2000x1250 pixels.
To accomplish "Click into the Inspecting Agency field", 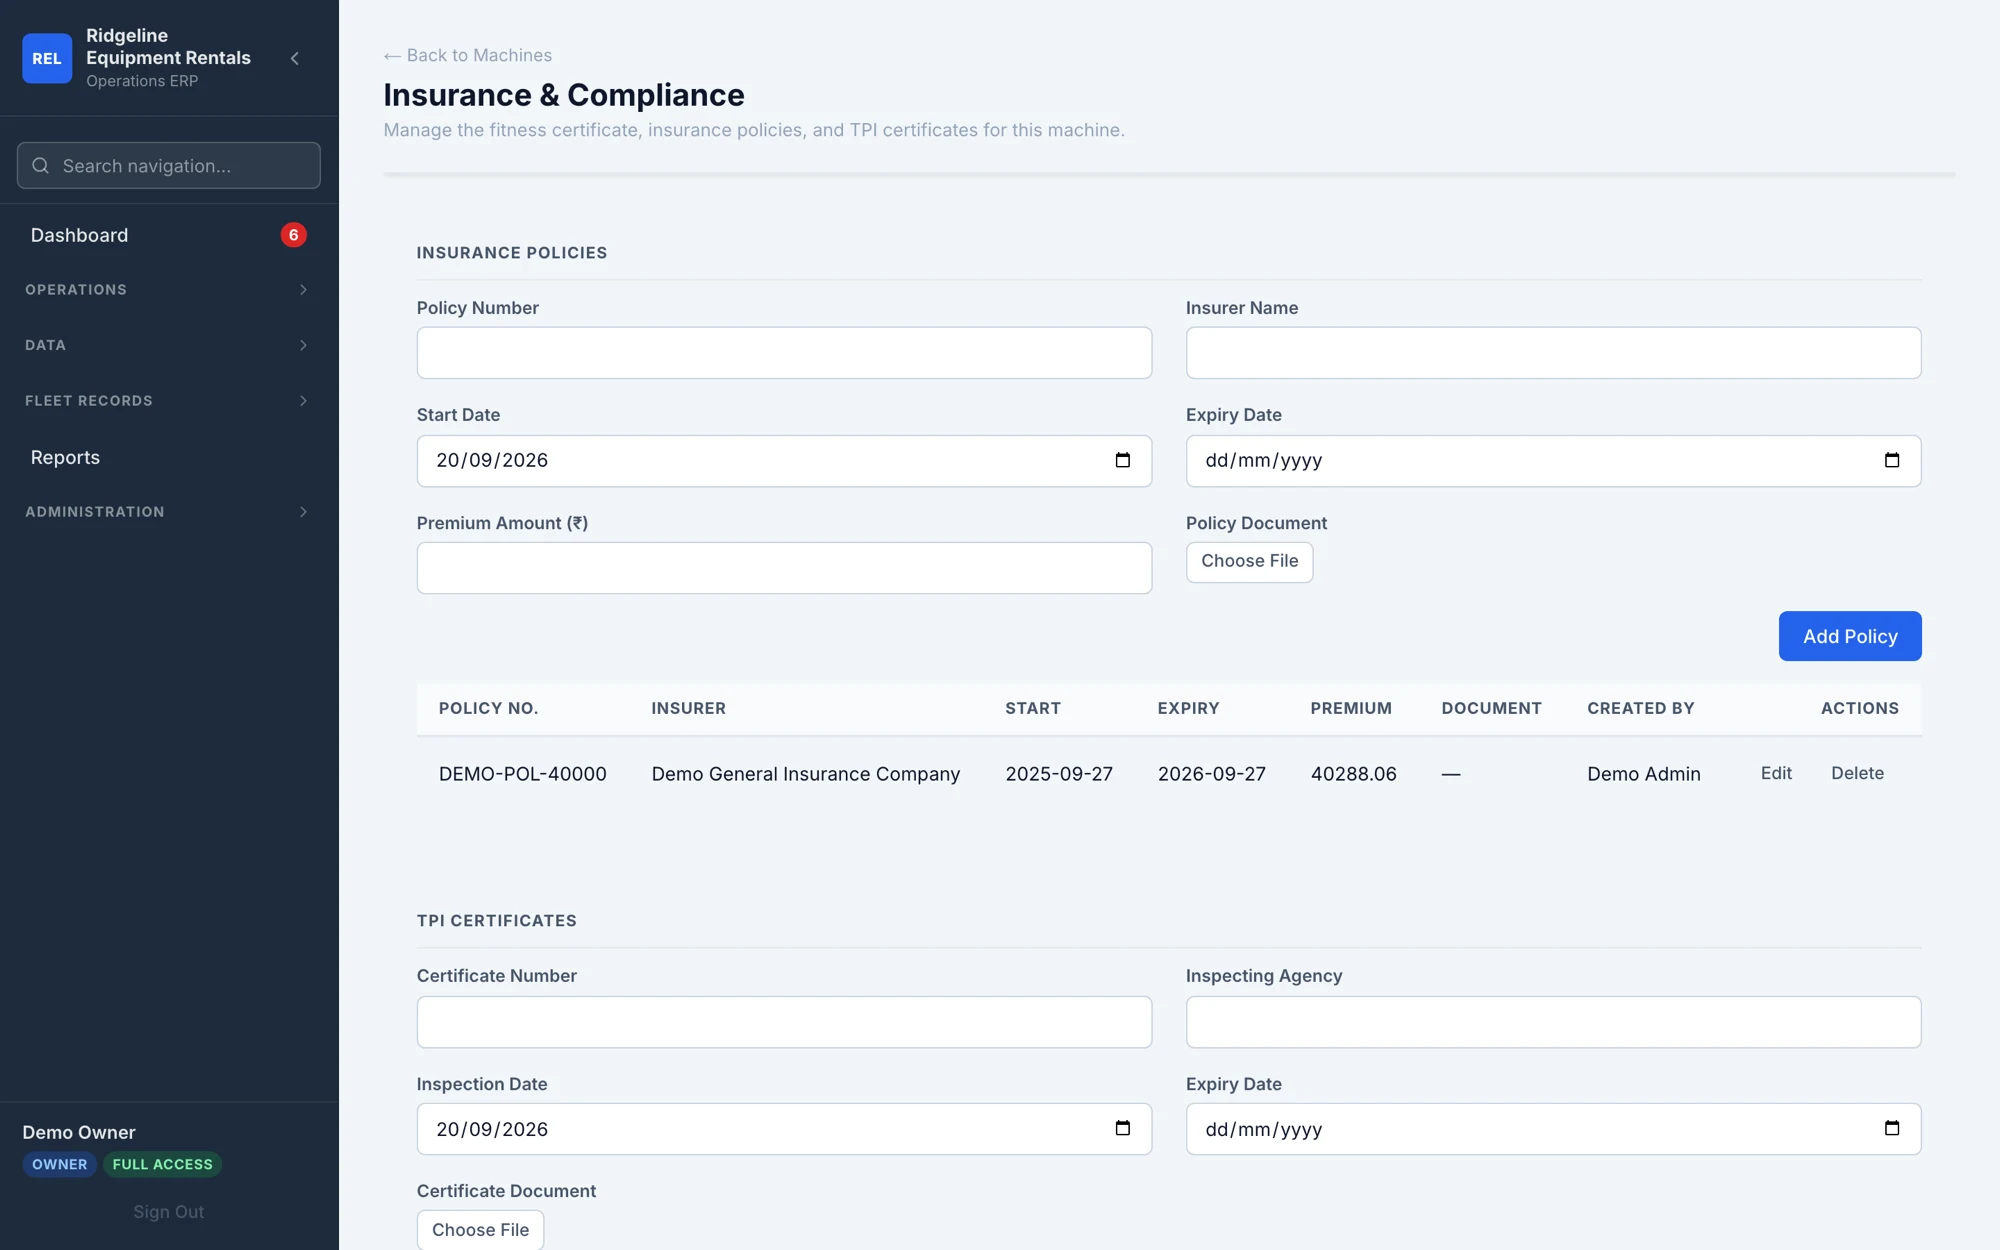I will [1553, 1022].
